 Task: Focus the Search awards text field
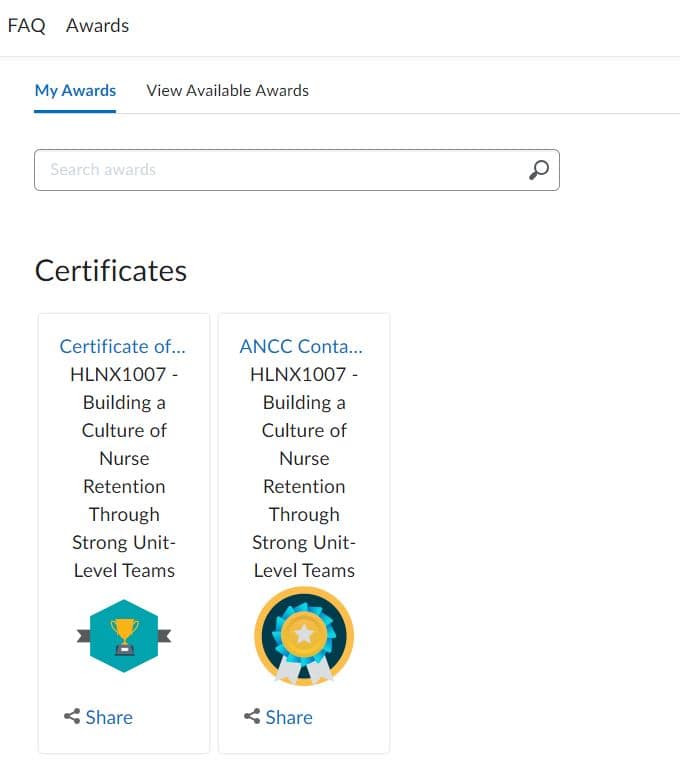click(x=280, y=170)
